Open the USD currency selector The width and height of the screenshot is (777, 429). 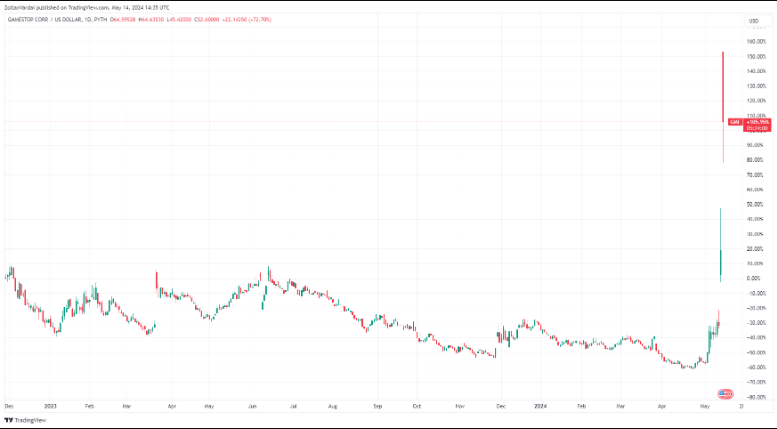point(752,20)
